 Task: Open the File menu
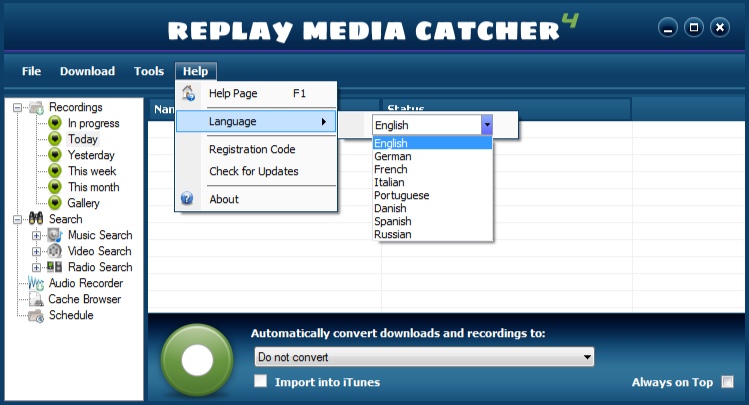[32, 71]
